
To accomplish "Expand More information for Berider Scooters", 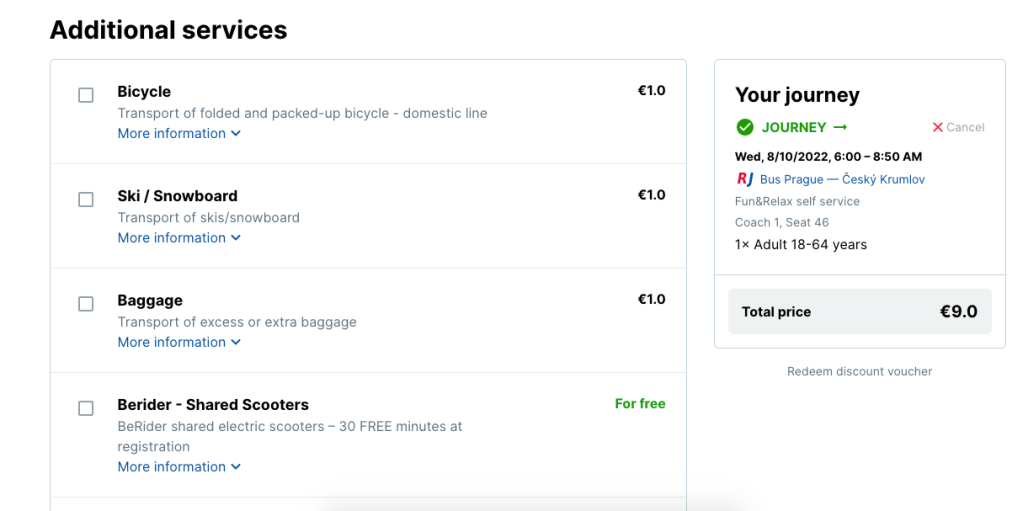I will point(179,466).
